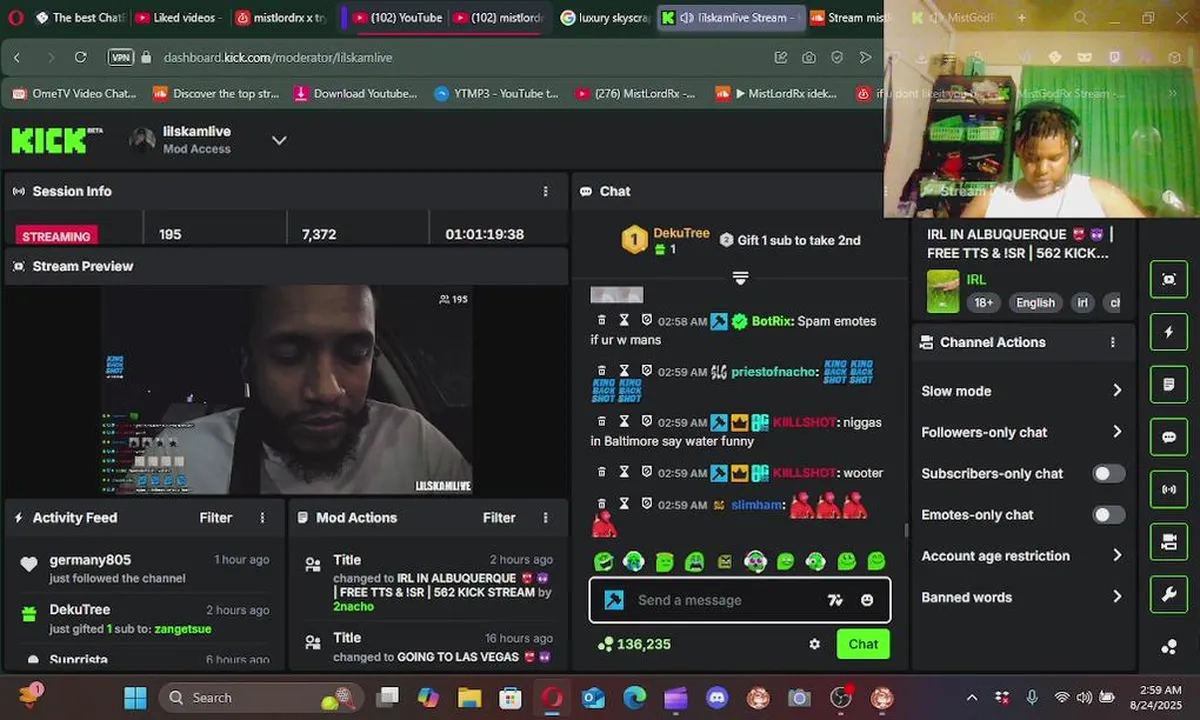Open the video camera icon in right sidebar
Screen dimensions: 1200x720
[x=1169, y=542]
